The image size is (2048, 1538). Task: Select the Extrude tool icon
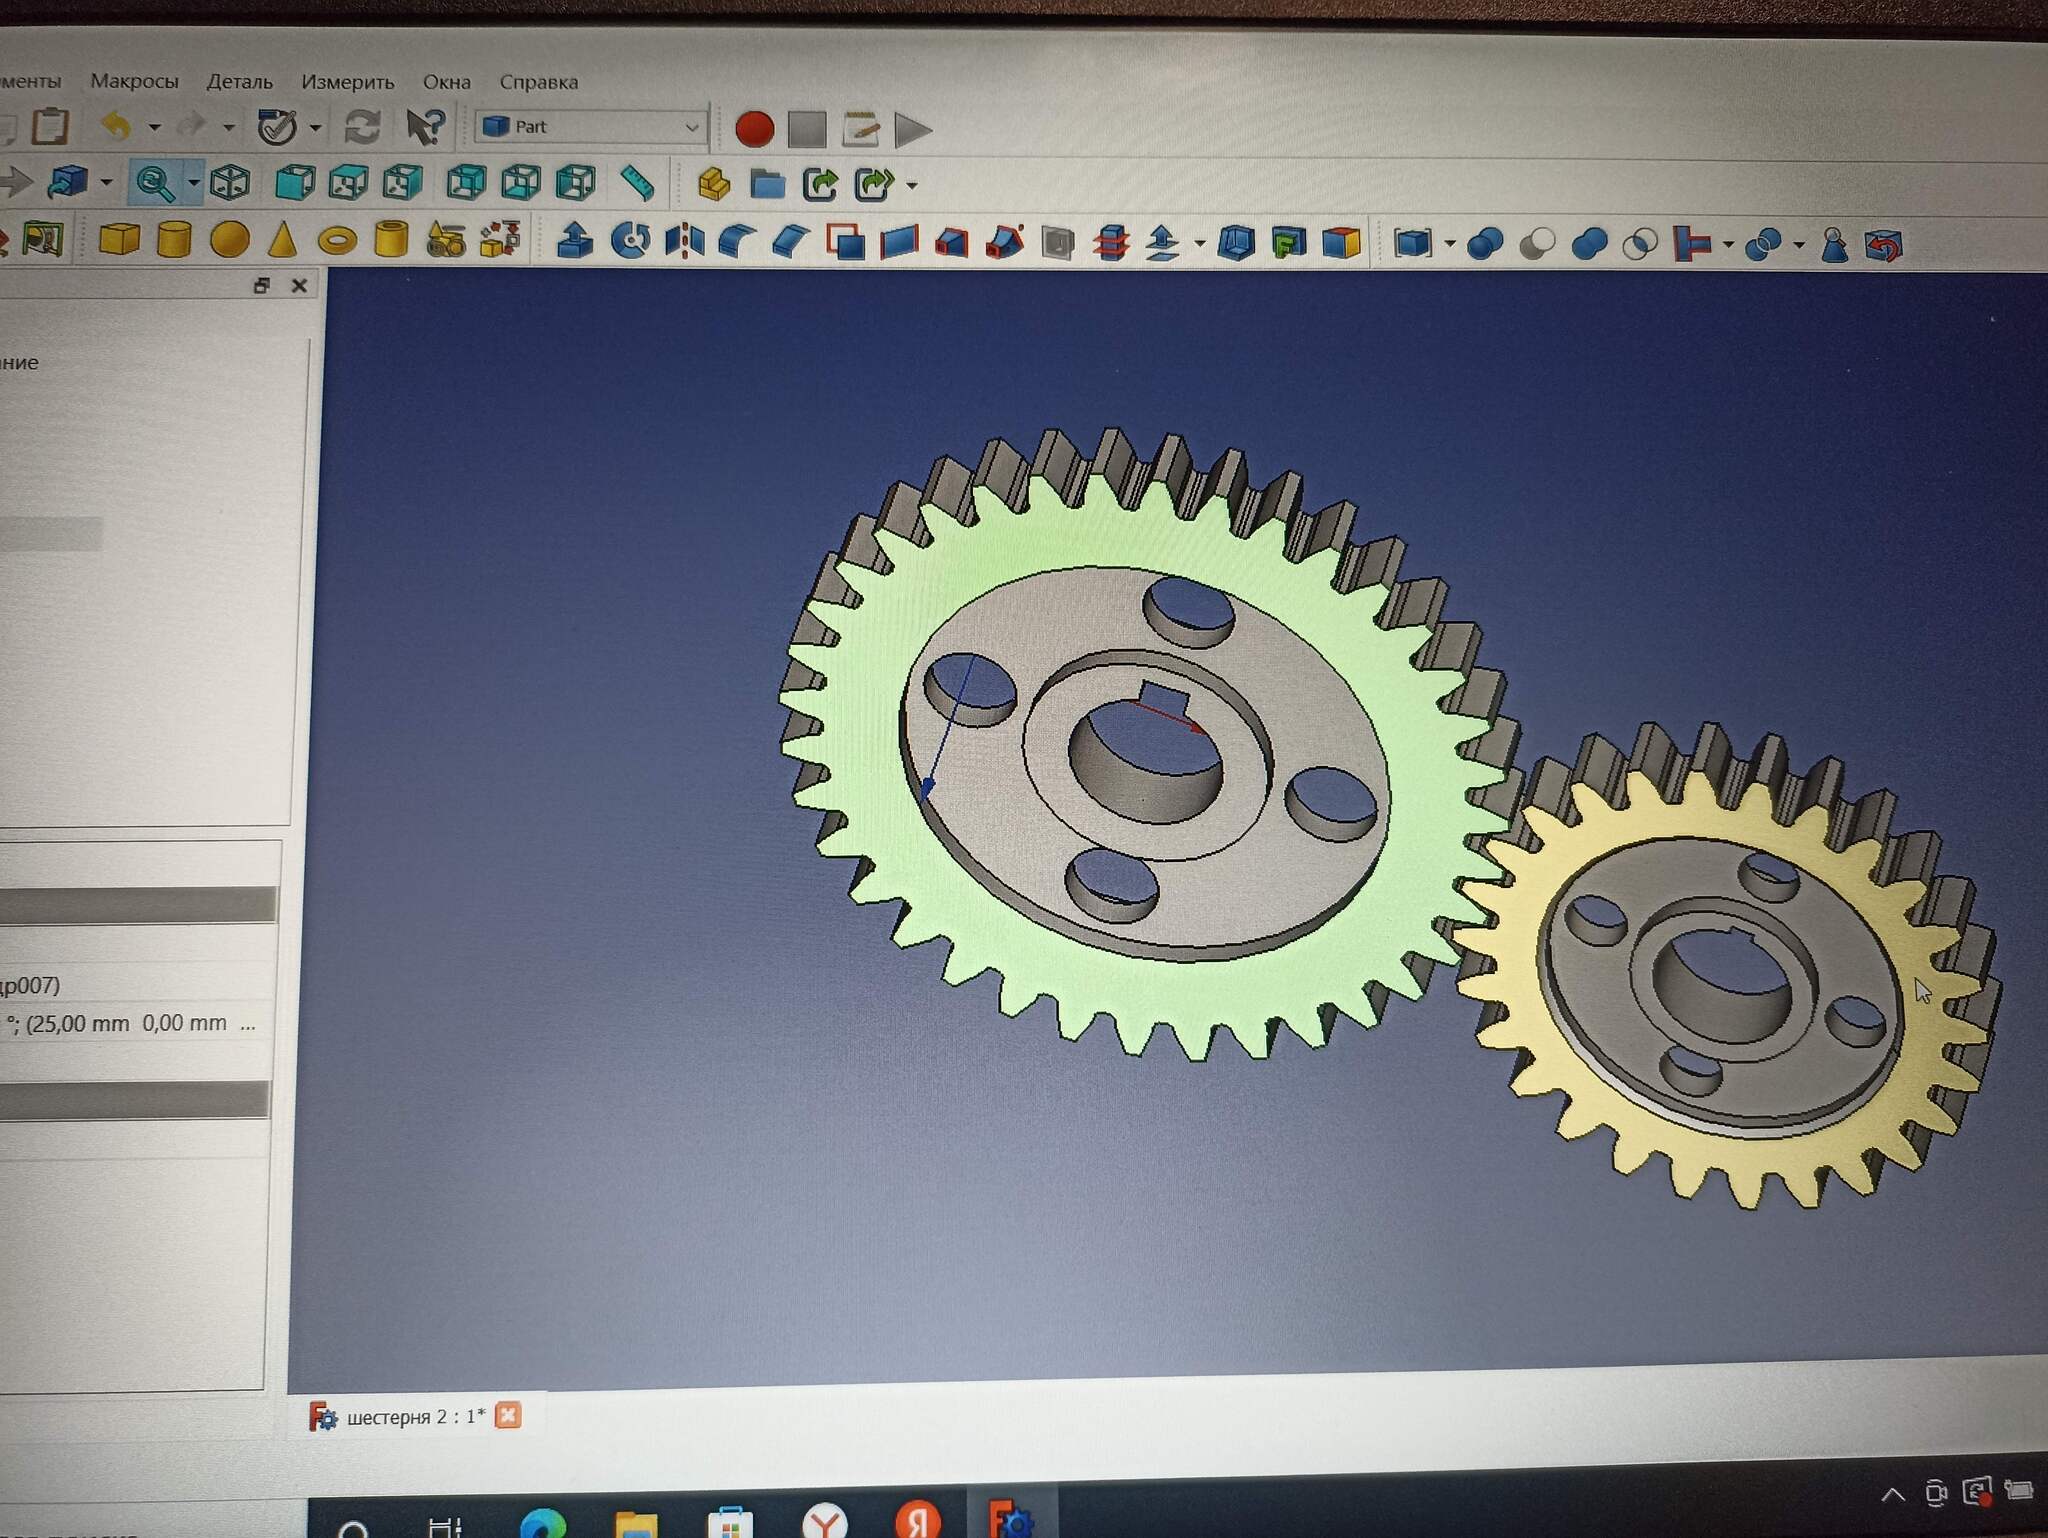pos(575,241)
